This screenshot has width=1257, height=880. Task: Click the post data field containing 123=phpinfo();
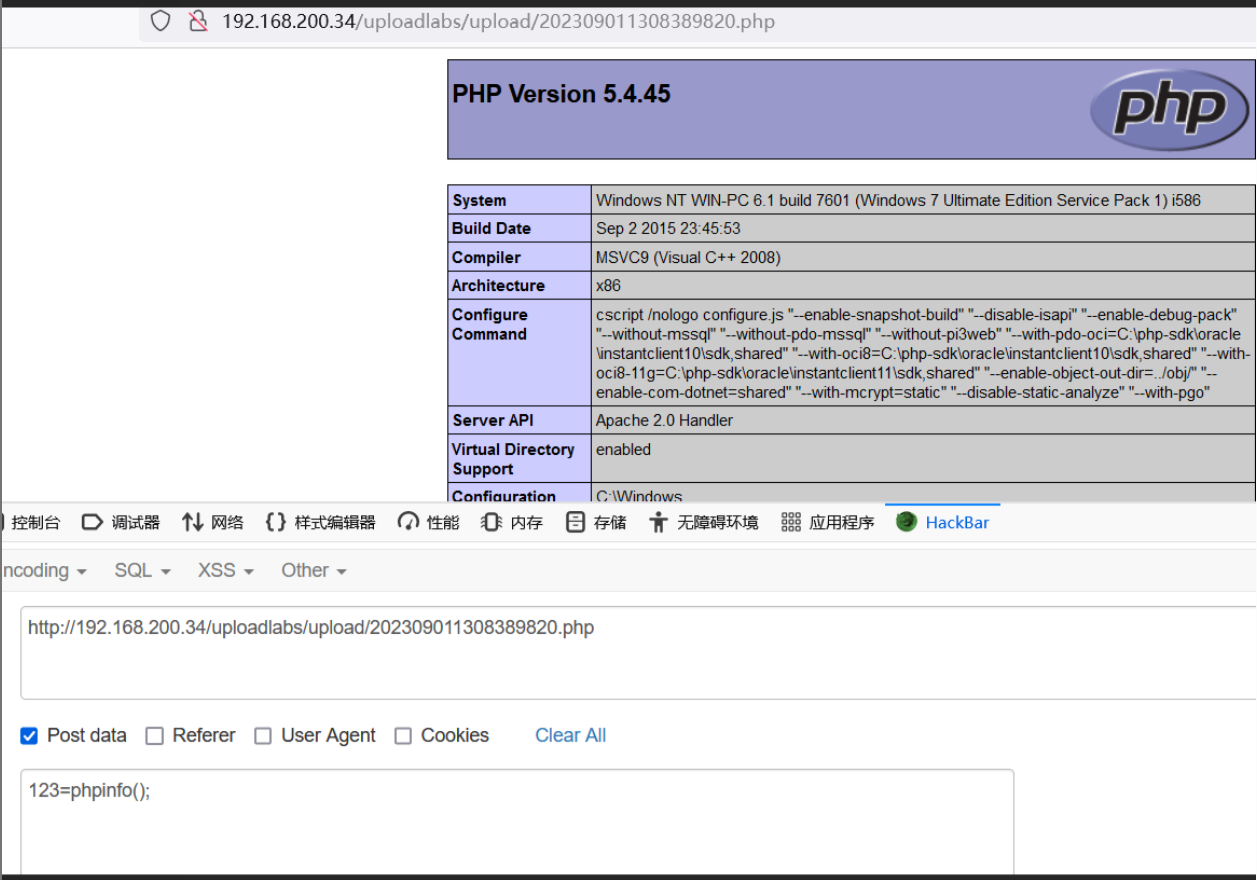516,820
